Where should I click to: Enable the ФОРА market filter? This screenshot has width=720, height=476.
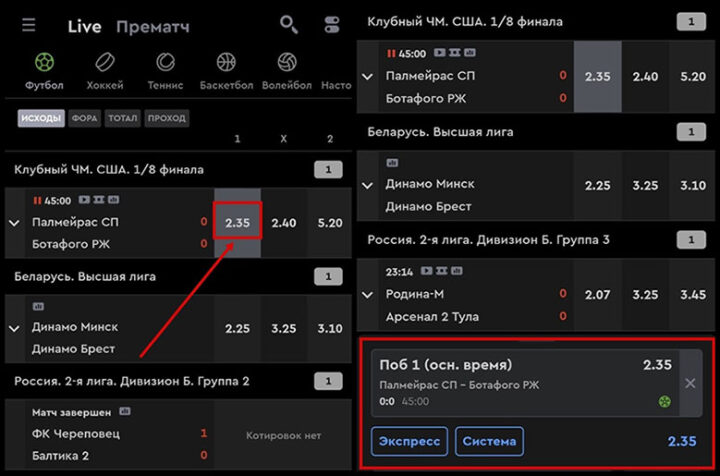[84, 118]
